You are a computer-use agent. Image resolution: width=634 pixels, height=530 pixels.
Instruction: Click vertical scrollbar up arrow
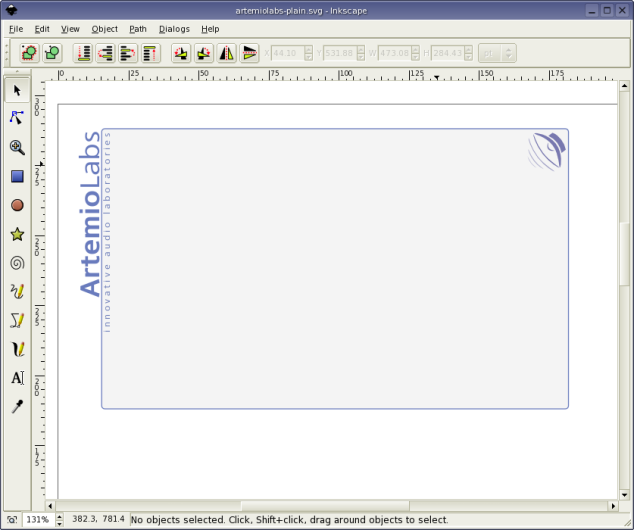pos(624,86)
